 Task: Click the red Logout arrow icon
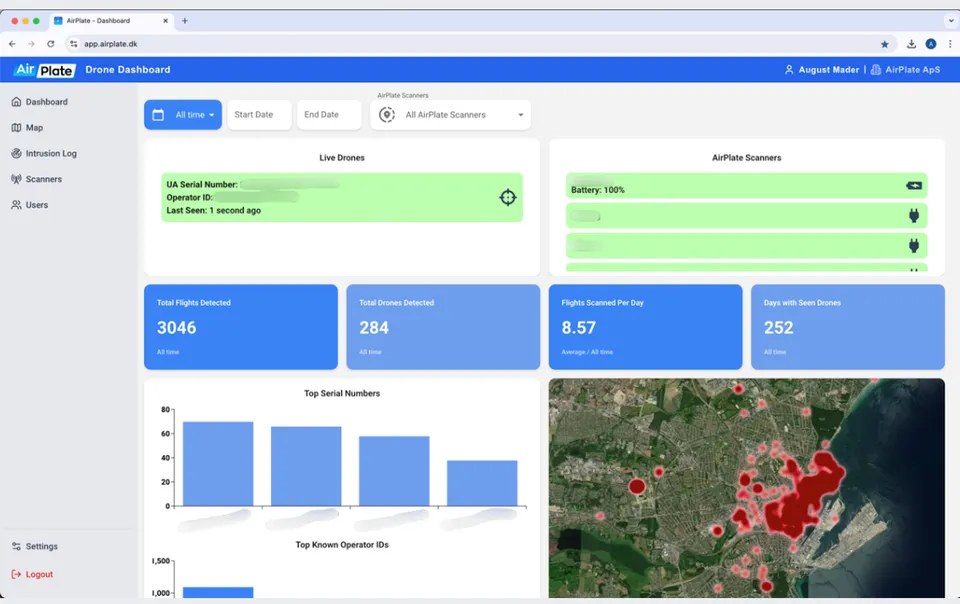coord(17,574)
